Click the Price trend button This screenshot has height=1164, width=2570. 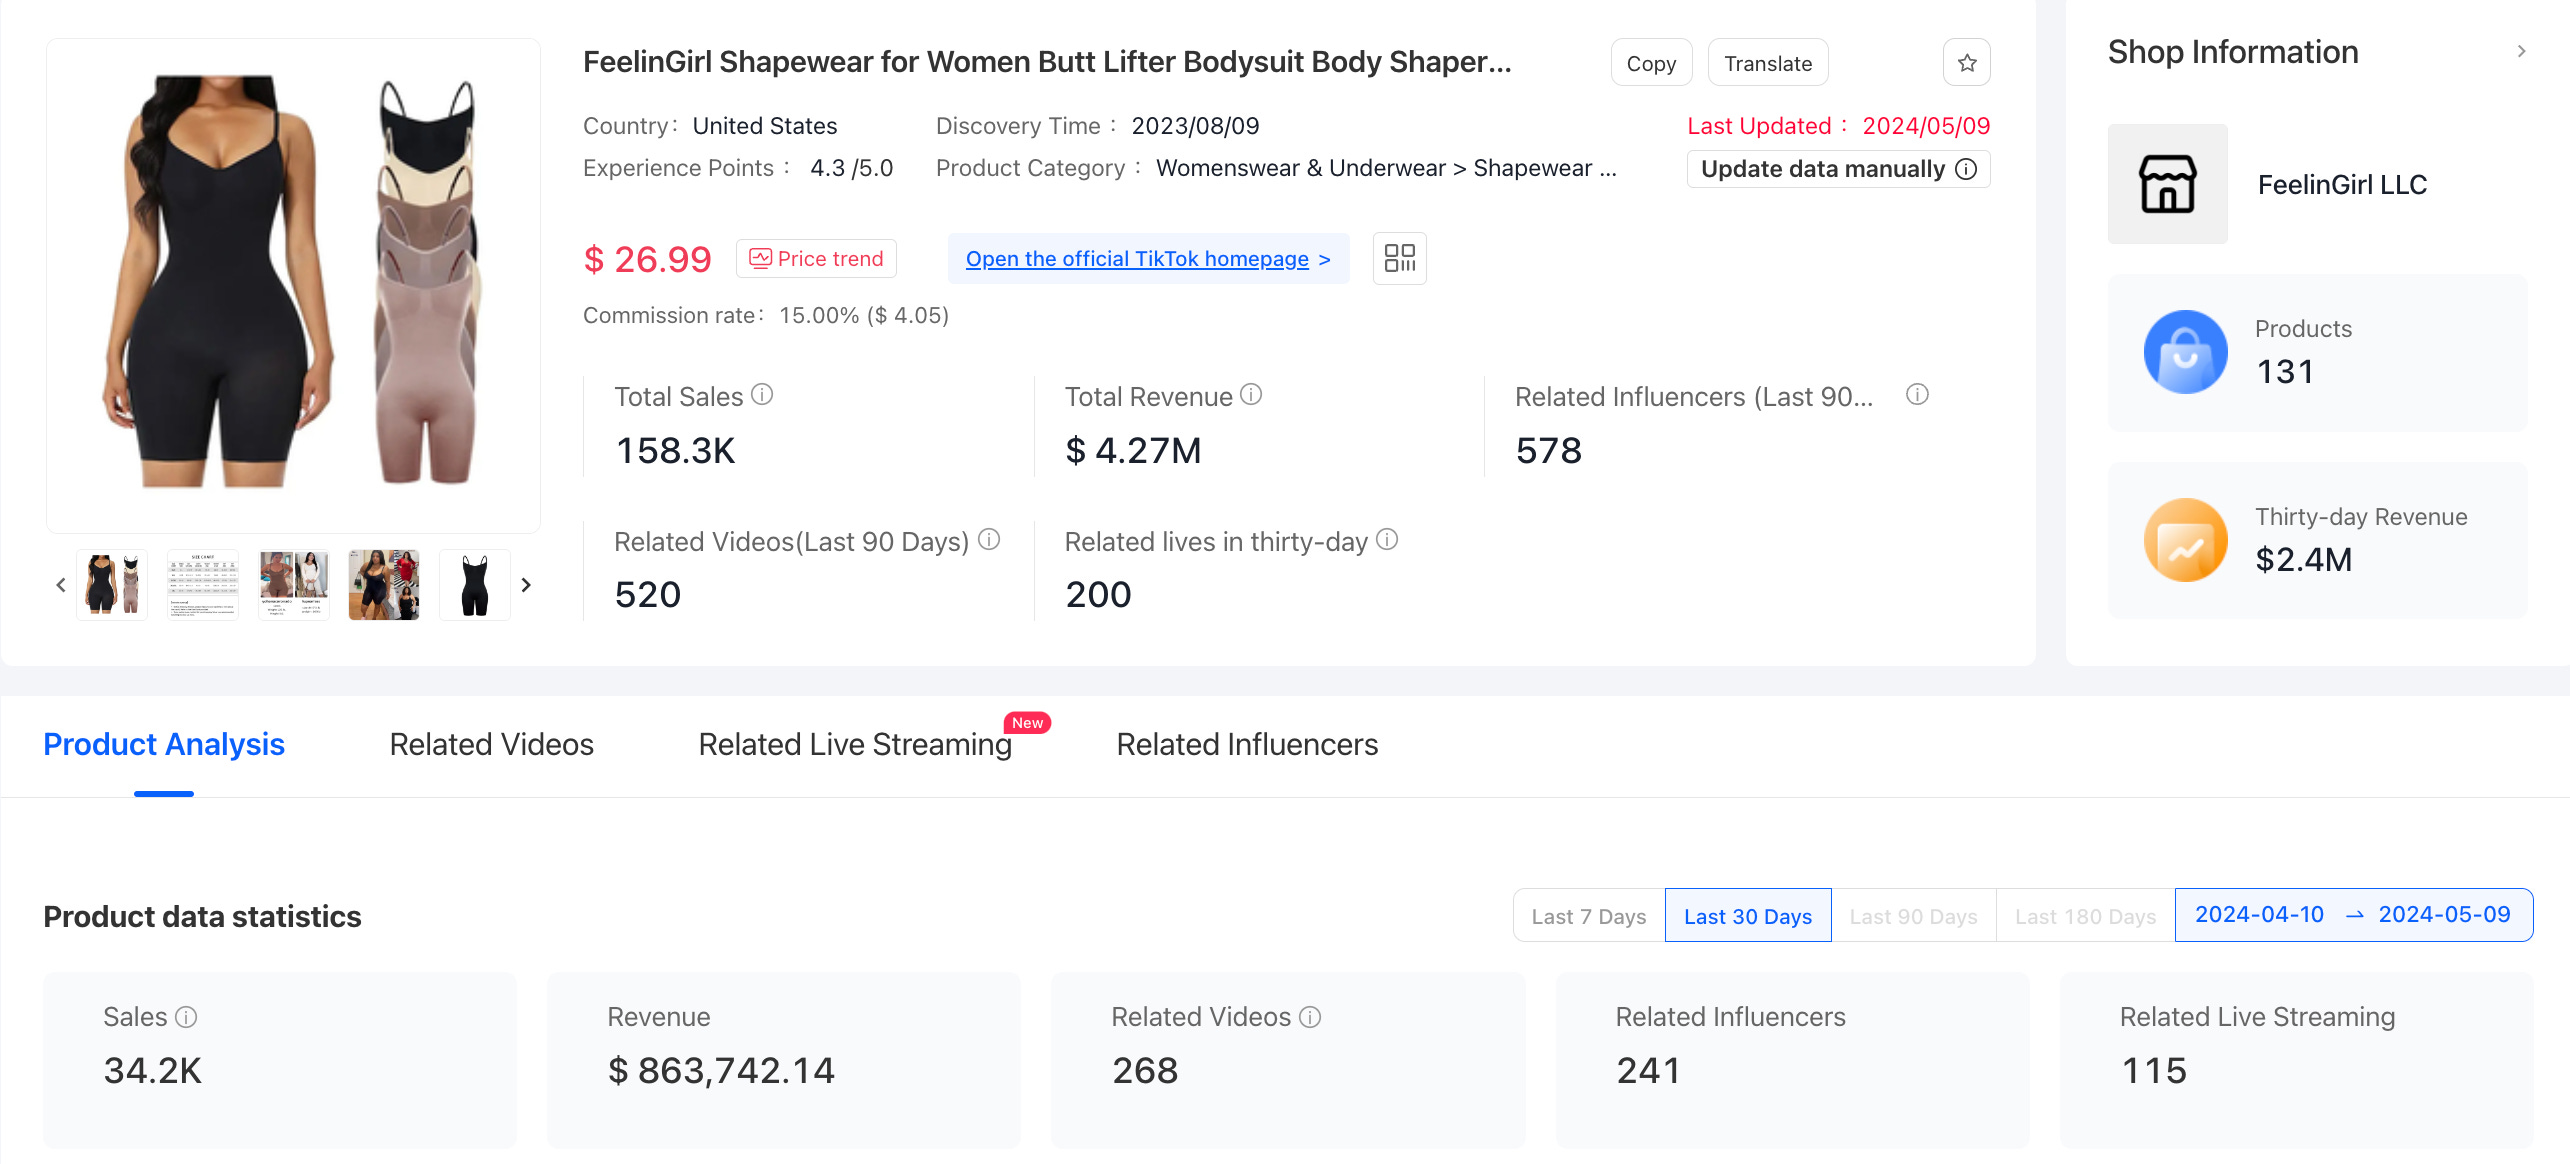click(x=816, y=259)
